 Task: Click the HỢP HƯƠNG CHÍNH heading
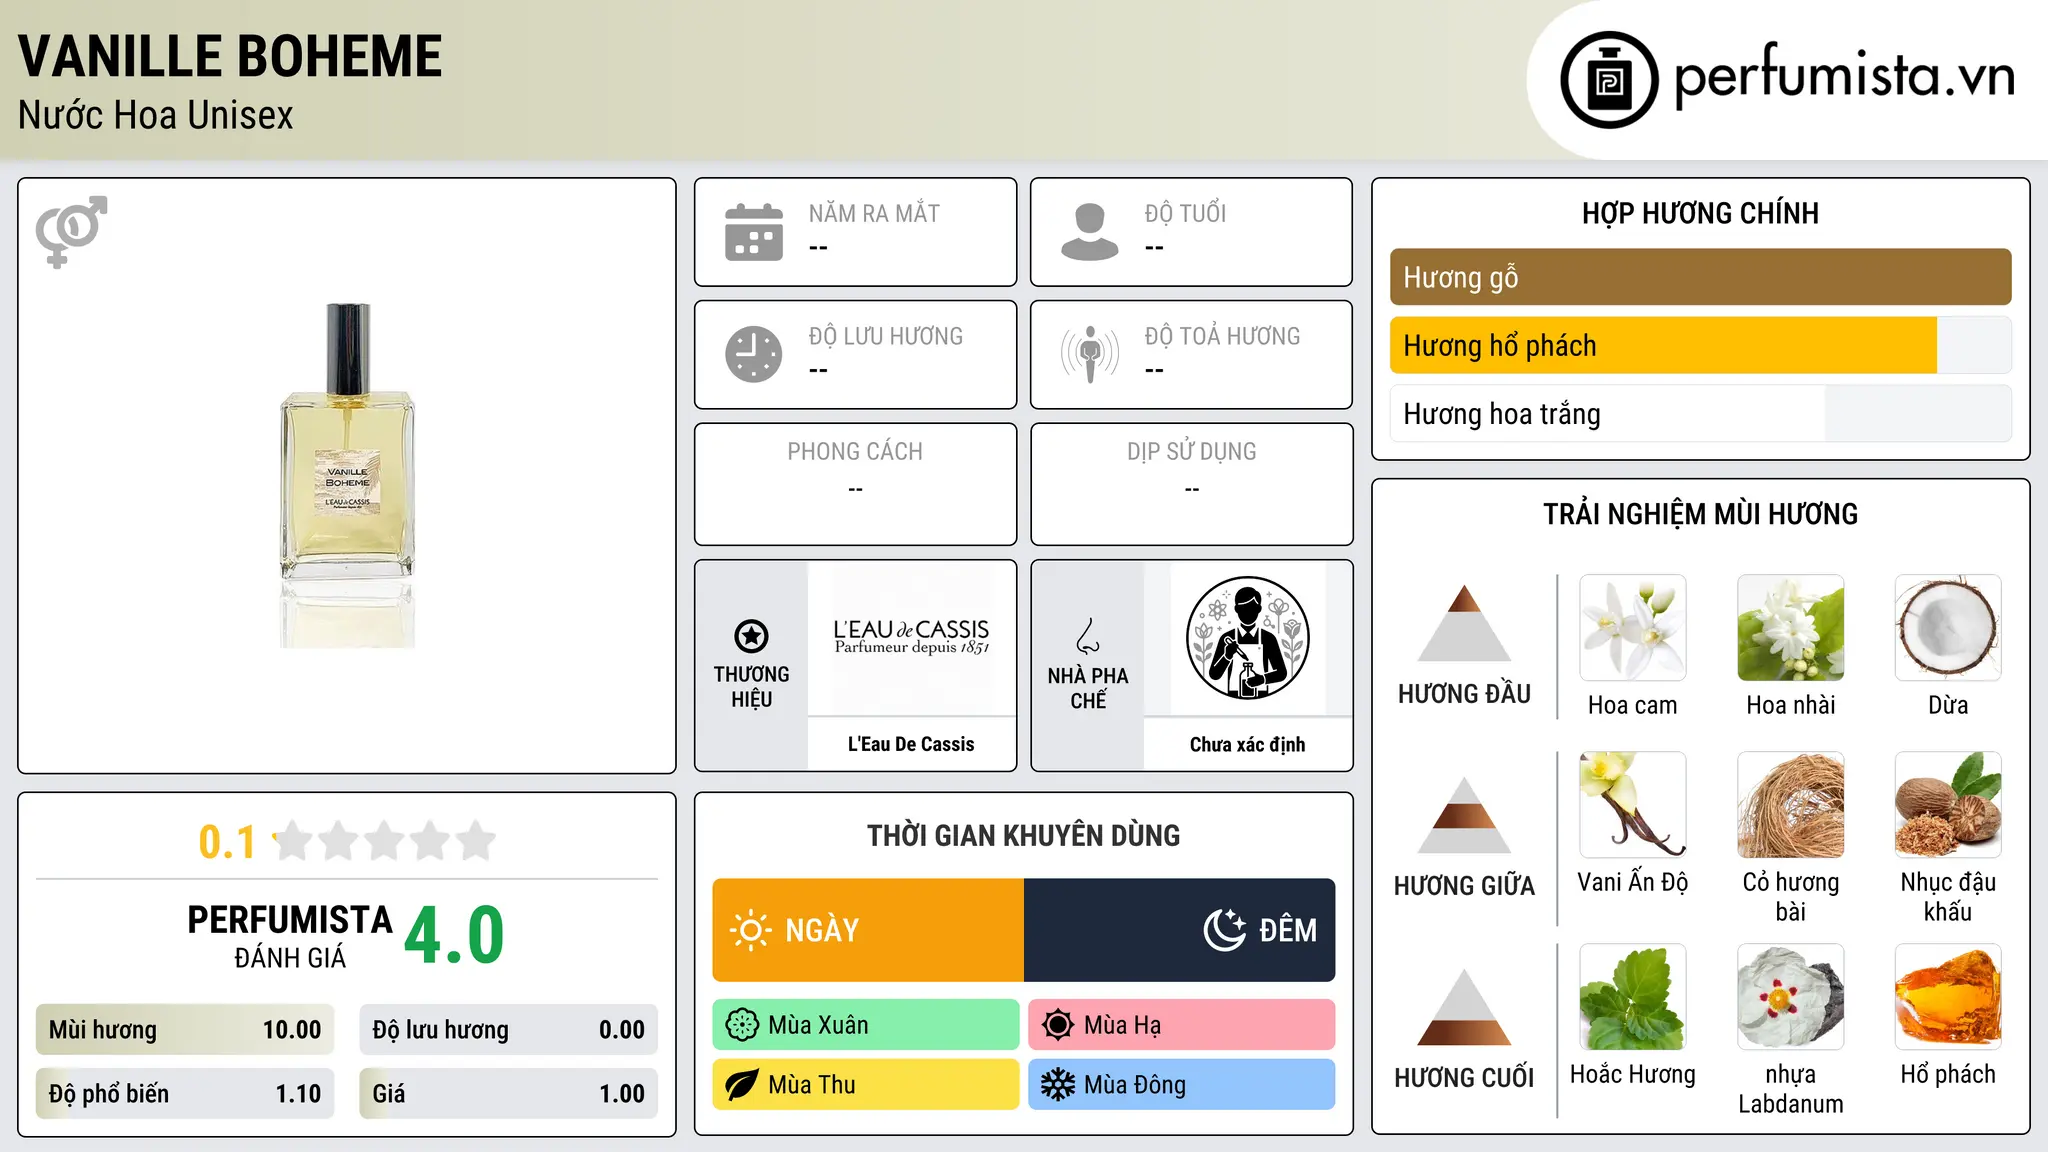click(x=1700, y=213)
